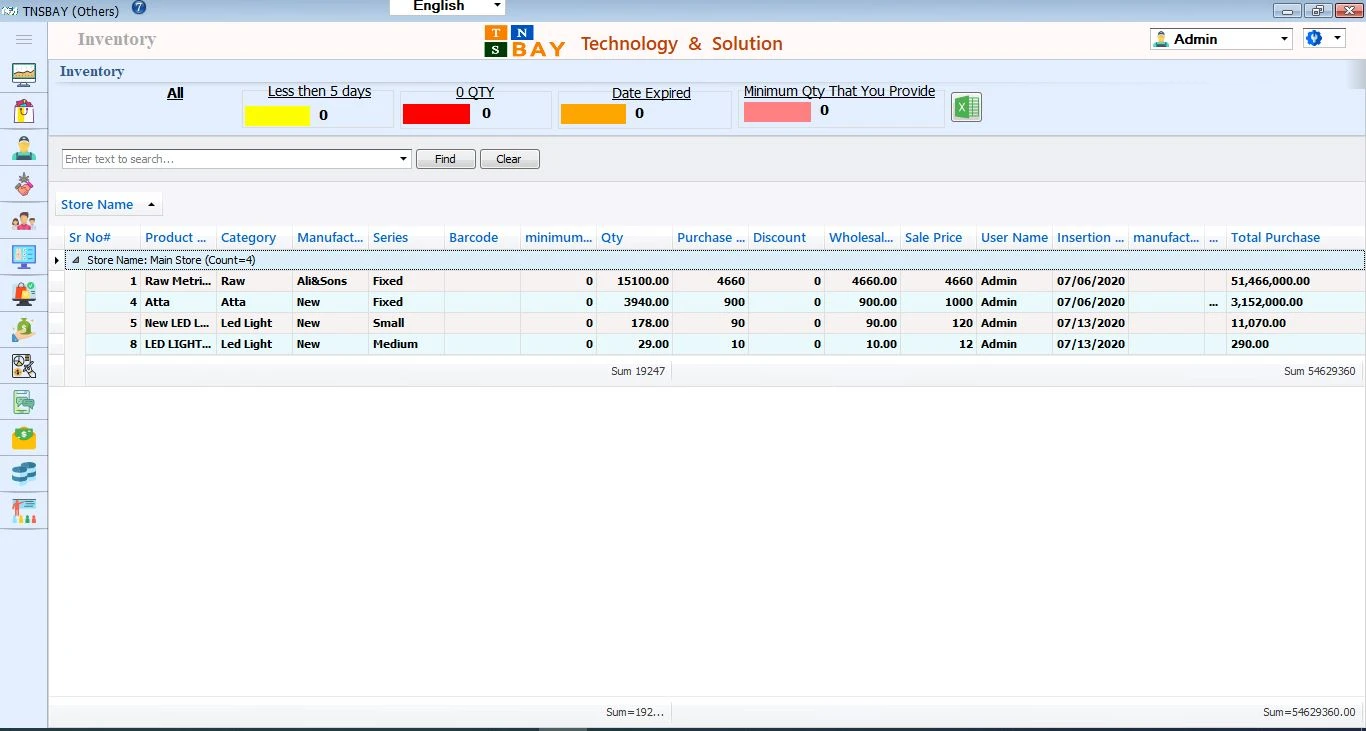
Task: Click the Find button
Action: [445, 159]
